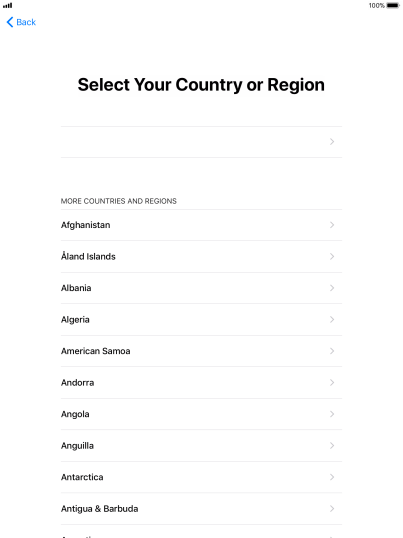Choose Algeria in the region list

(x=201, y=320)
